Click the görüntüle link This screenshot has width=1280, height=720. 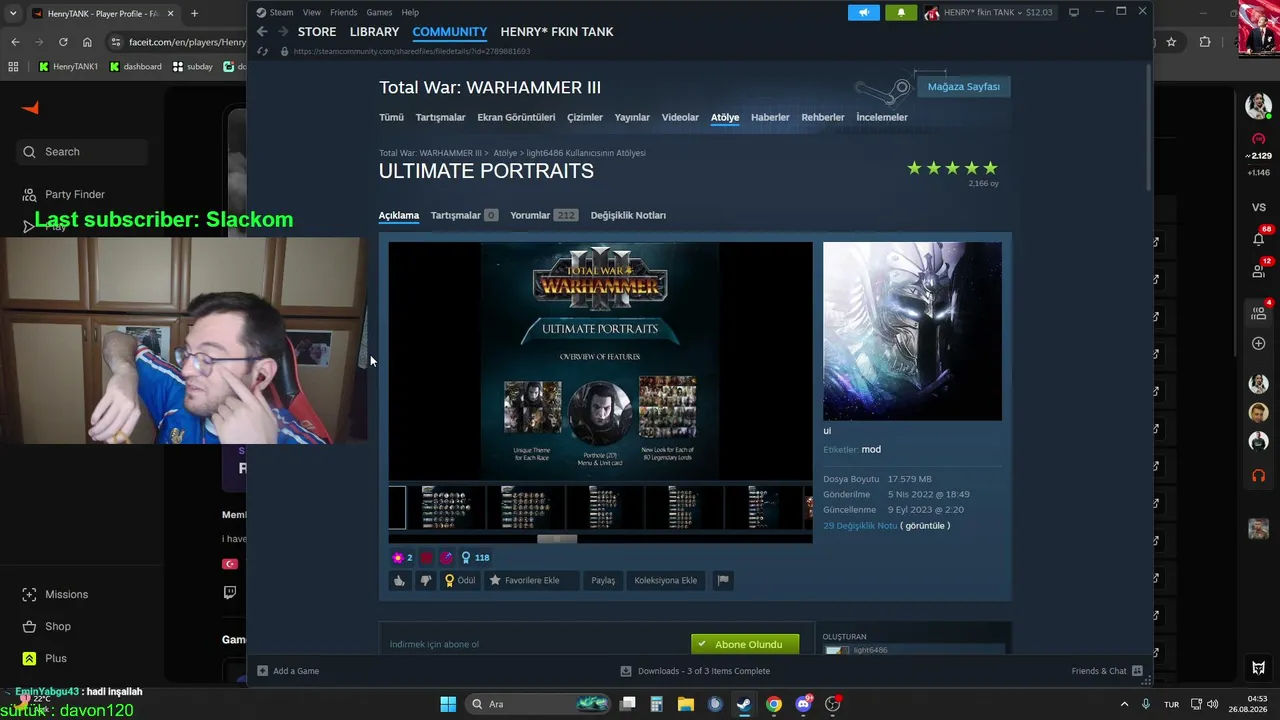point(925,526)
